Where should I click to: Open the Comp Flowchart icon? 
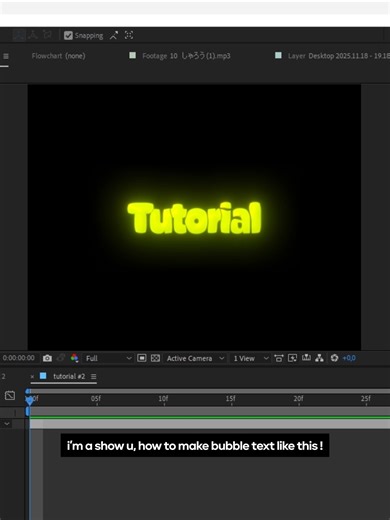point(319,358)
